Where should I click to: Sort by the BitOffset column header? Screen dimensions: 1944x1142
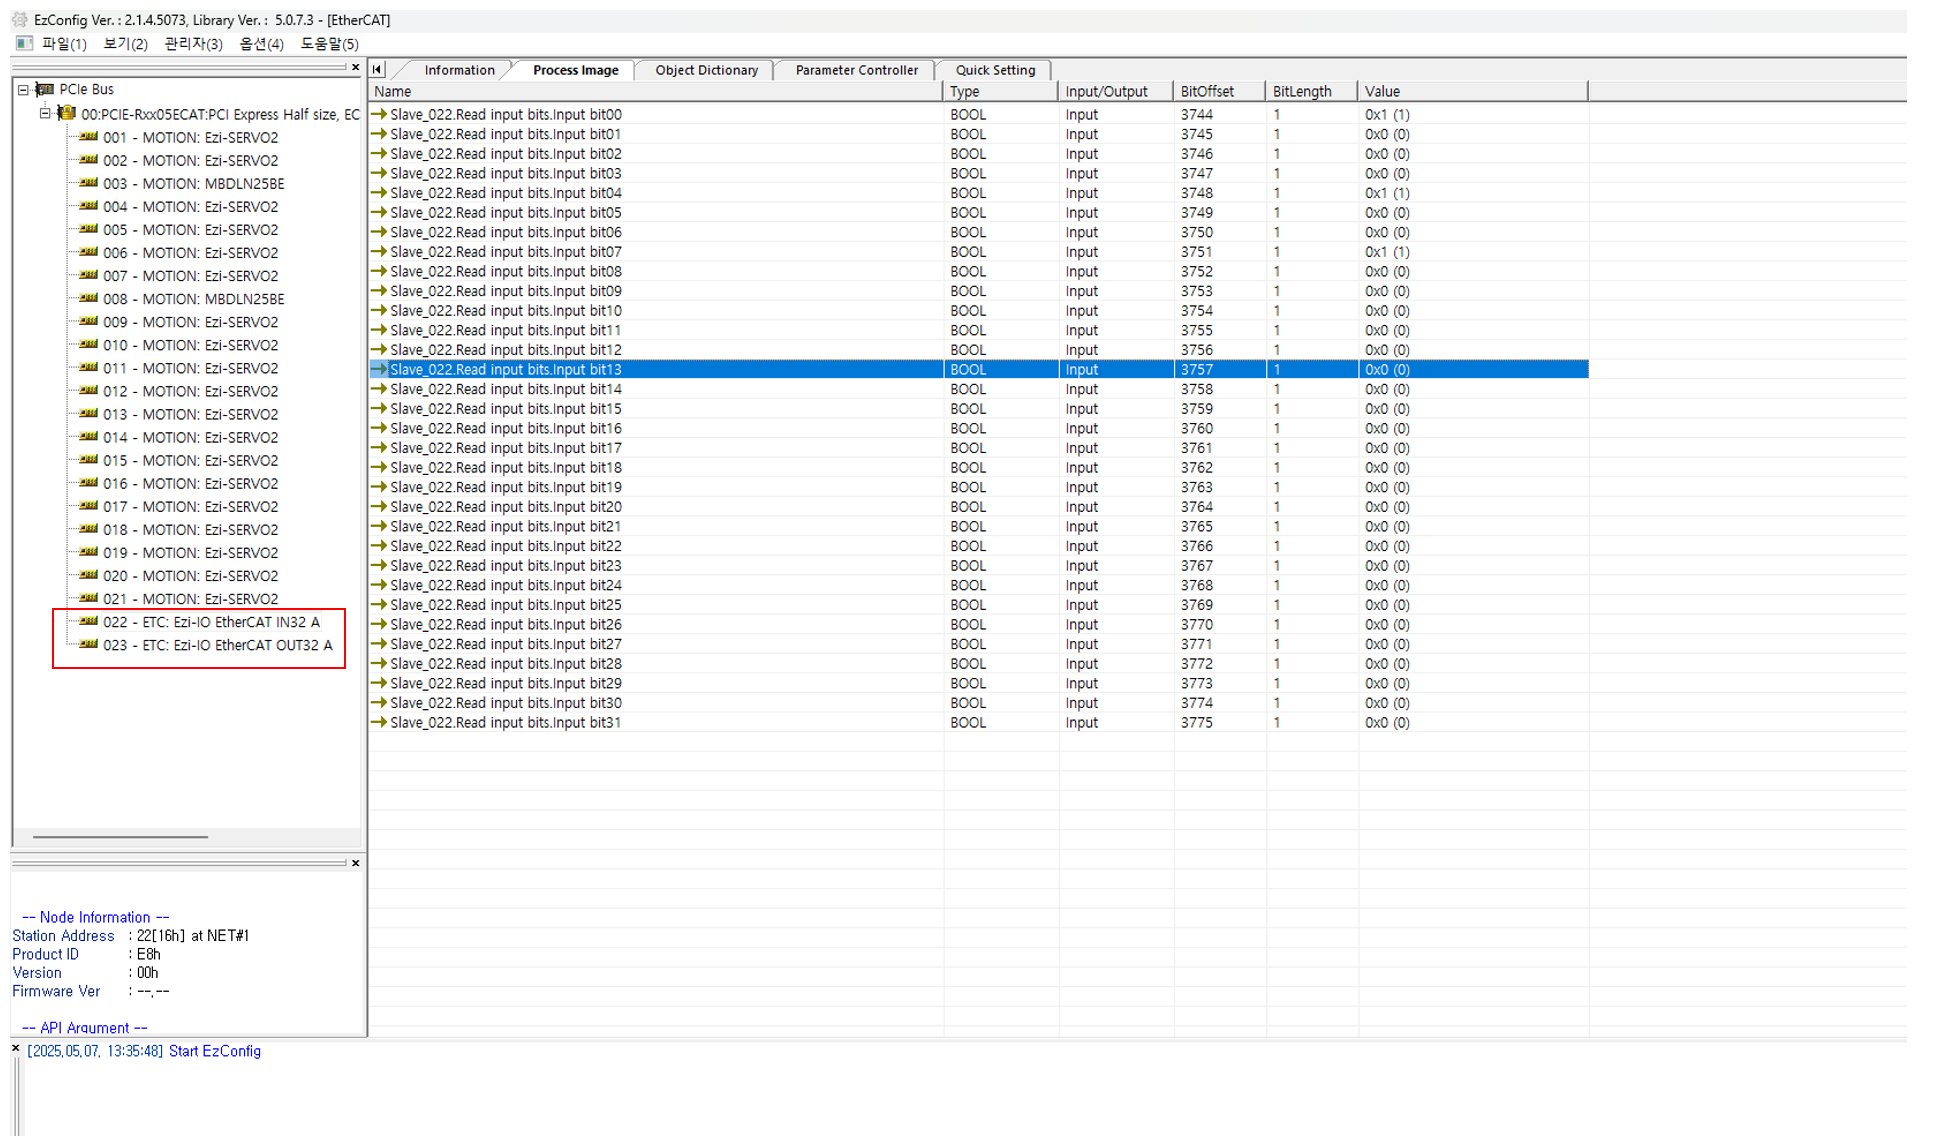pyautogui.click(x=1220, y=91)
